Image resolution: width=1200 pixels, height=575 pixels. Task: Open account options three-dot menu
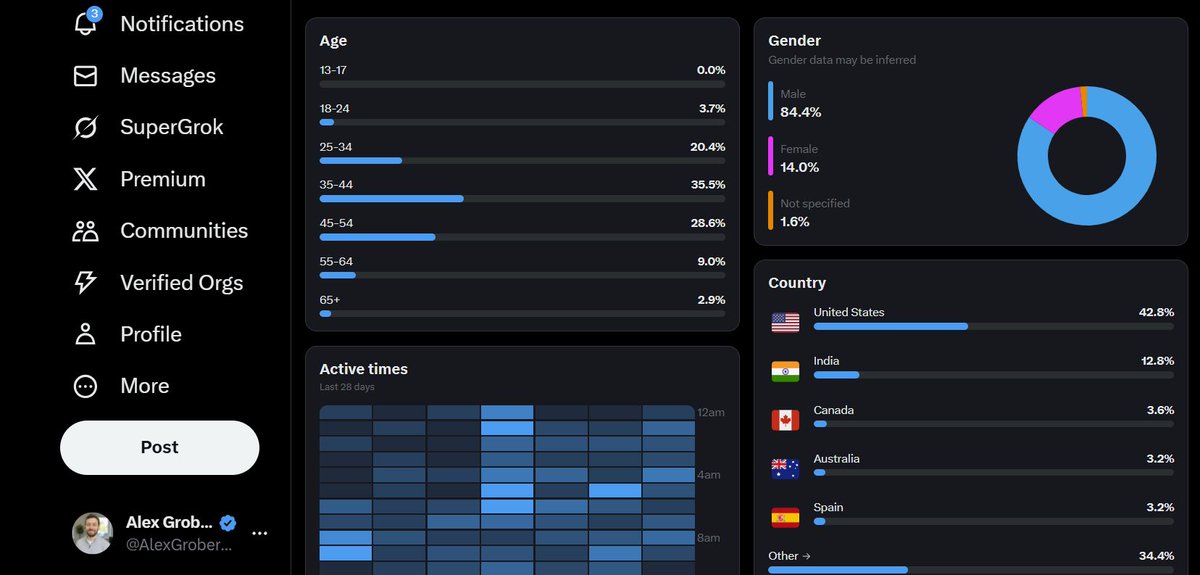point(260,533)
